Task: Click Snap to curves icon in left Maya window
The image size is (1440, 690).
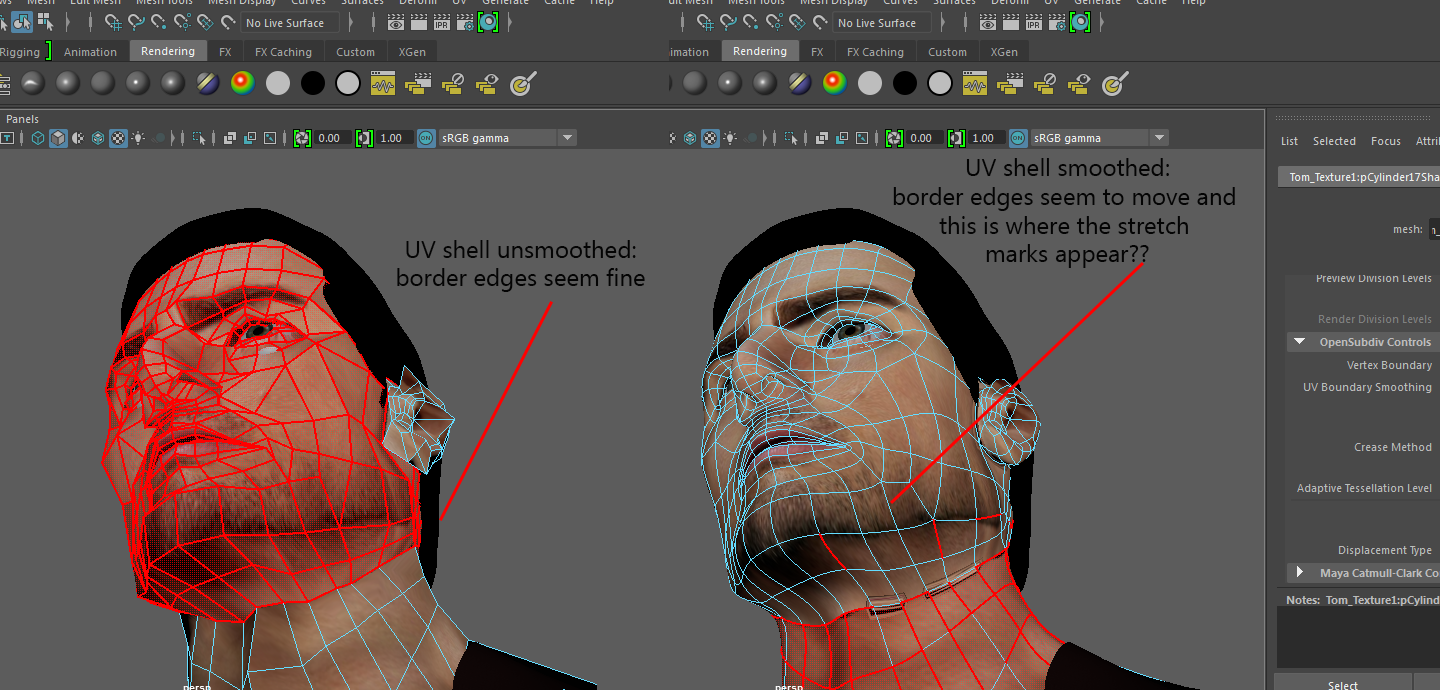Action: click(136, 21)
